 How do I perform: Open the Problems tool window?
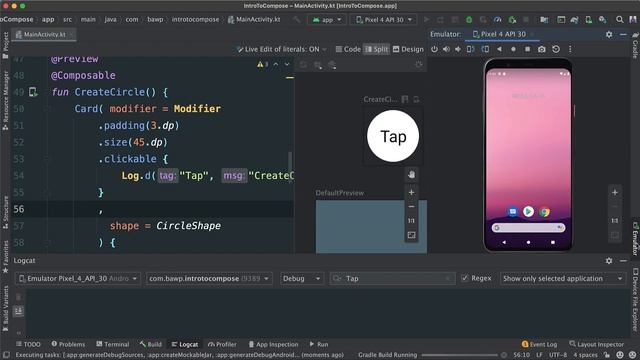(68, 344)
